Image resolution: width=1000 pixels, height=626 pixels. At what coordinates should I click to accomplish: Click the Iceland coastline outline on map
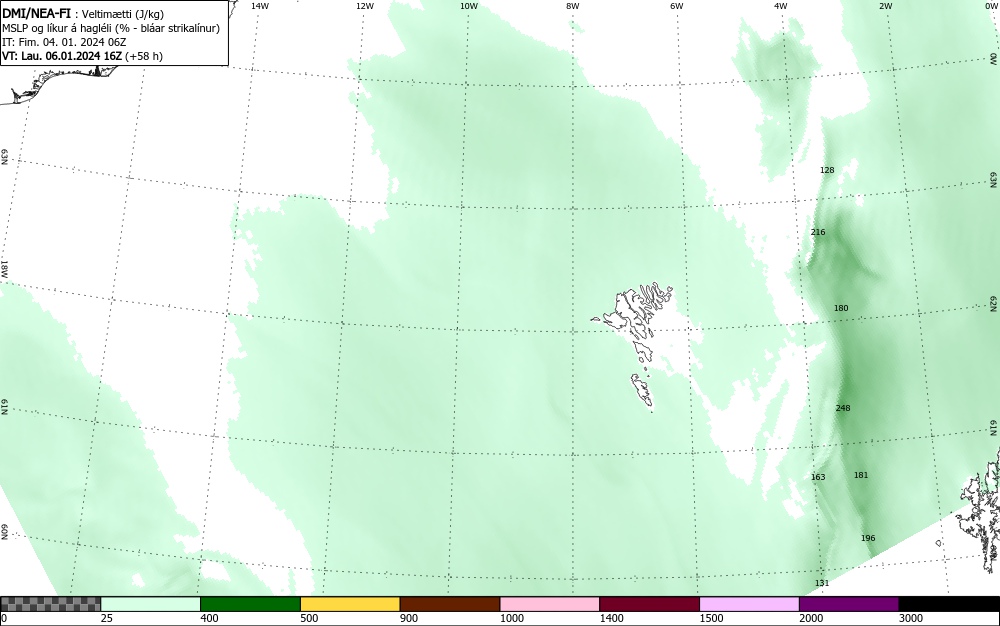point(61,83)
